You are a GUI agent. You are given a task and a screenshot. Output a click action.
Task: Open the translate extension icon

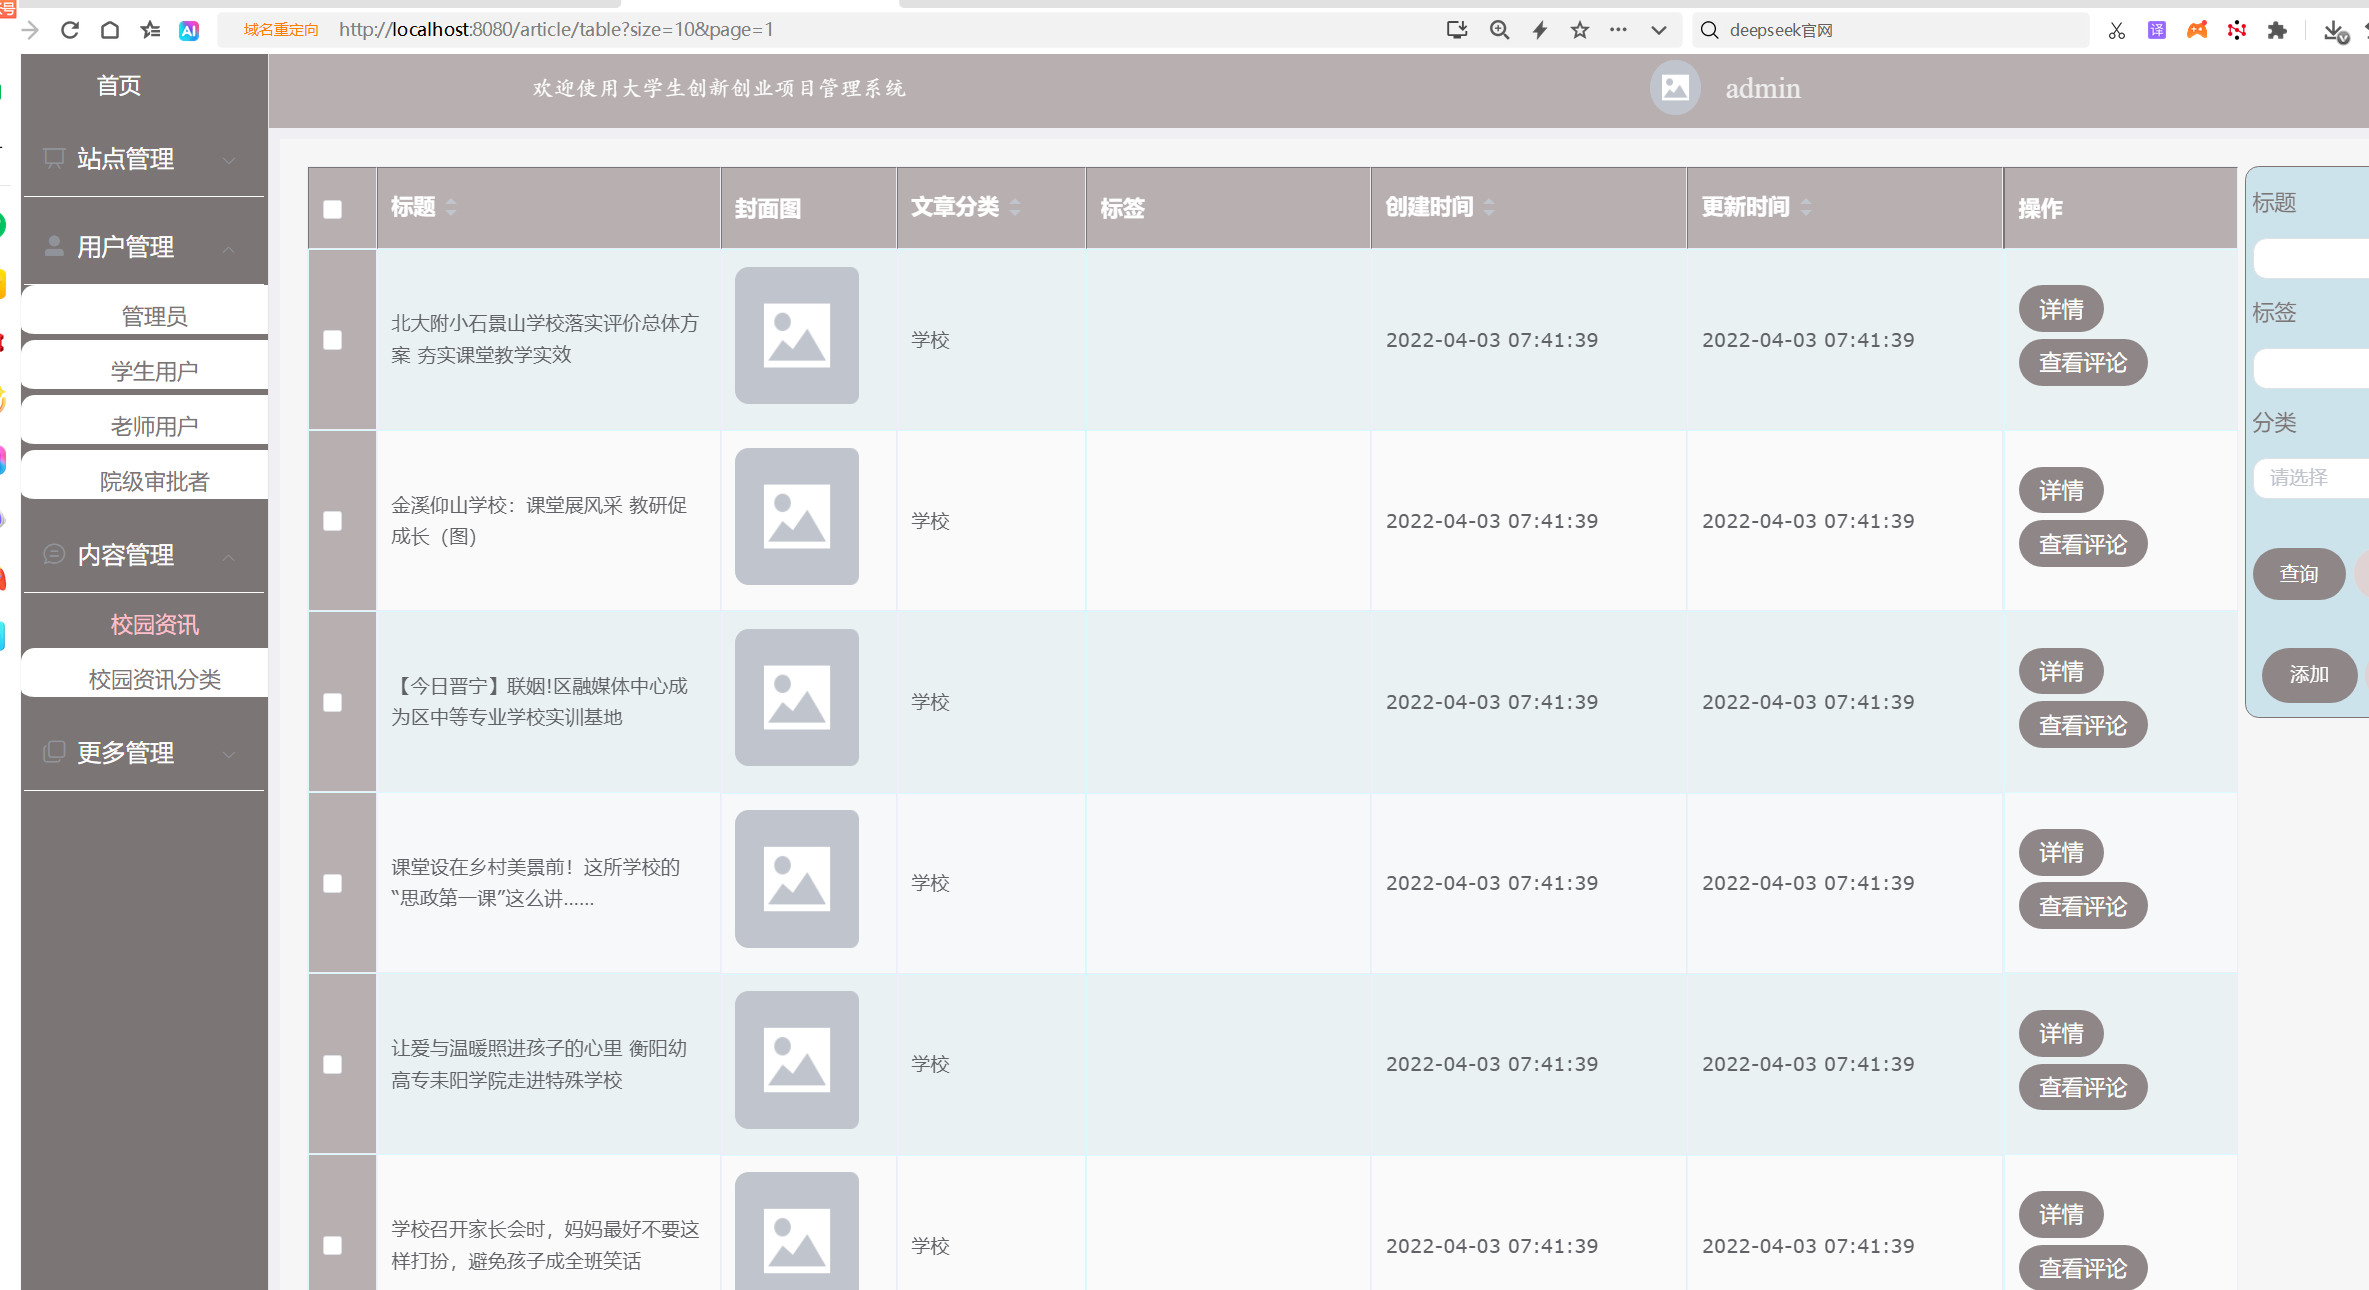point(2157,30)
